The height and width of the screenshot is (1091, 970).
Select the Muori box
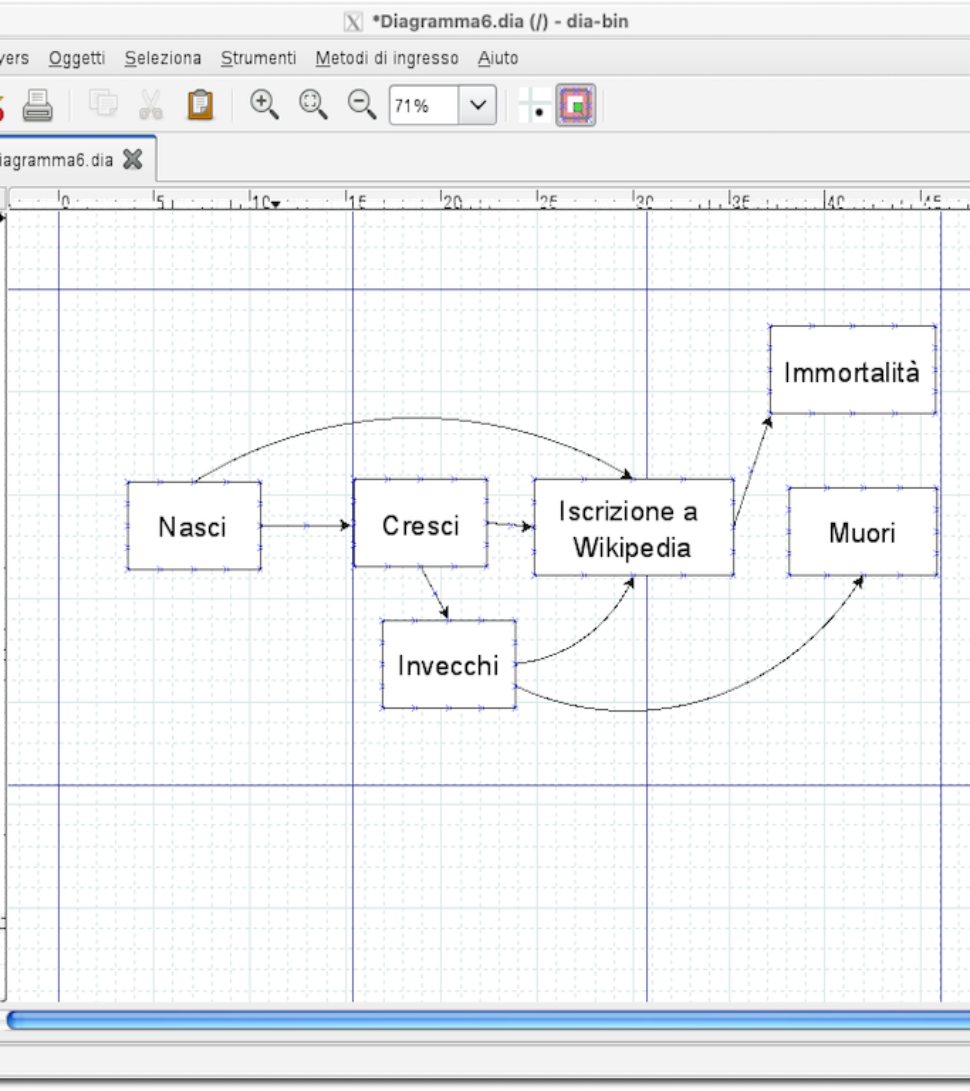863,532
